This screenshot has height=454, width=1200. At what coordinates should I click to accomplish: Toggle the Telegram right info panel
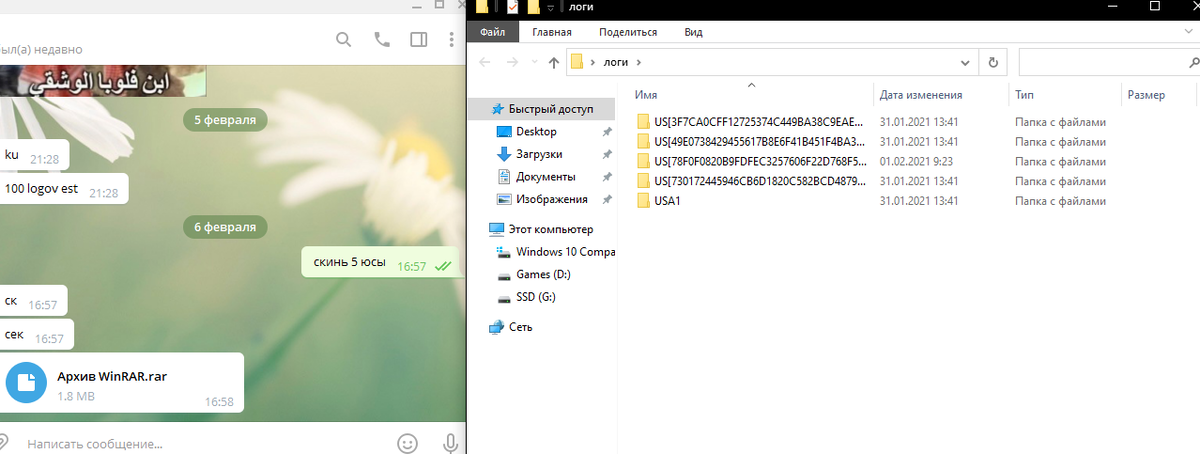pos(418,40)
